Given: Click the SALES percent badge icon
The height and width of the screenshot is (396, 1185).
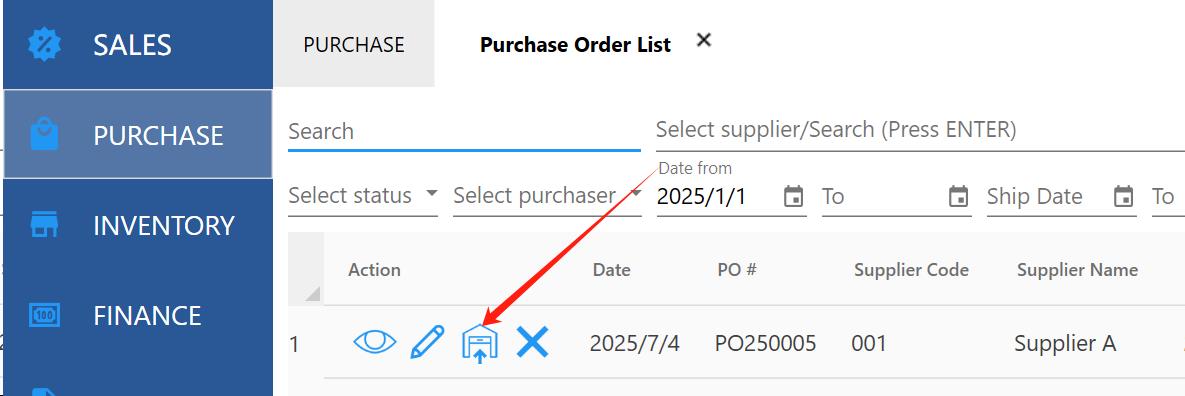Looking at the screenshot, I should click(45, 45).
